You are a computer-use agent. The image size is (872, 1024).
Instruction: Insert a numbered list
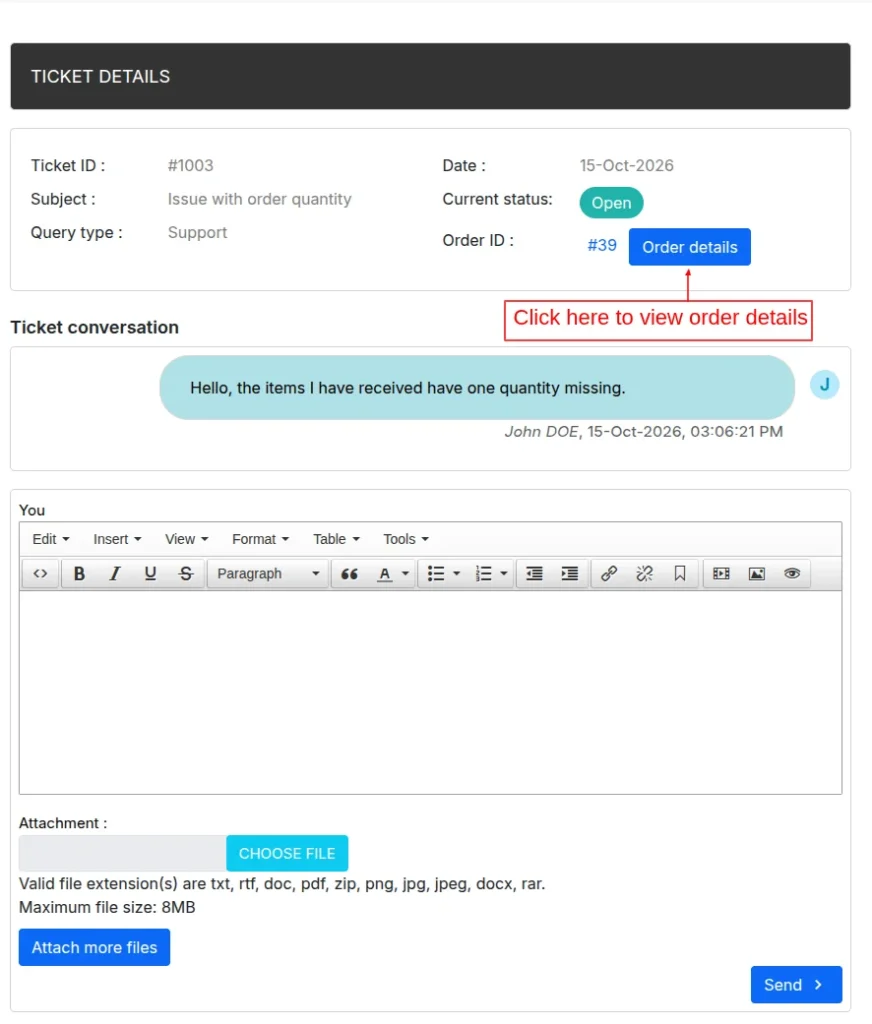[x=483, y=573]
